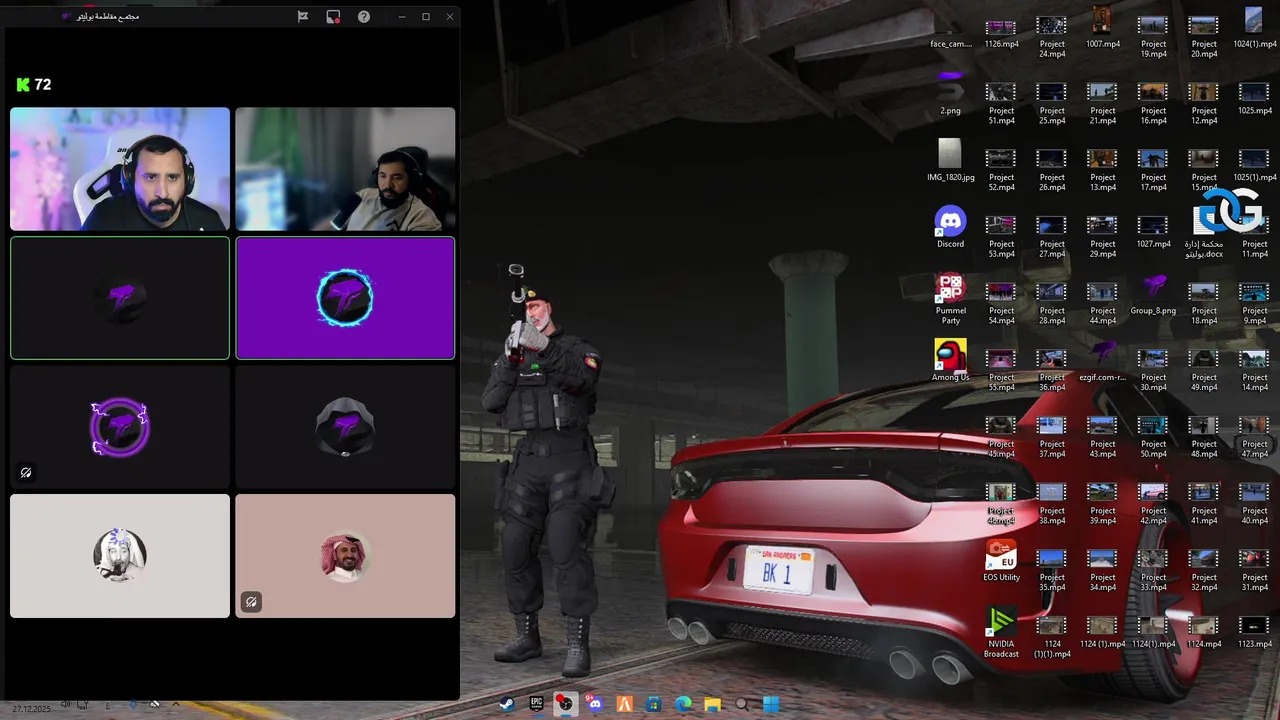Open Discord from taskbar with 9+ badge
This screenshot has height=720, width=1280.
[595, 704]
